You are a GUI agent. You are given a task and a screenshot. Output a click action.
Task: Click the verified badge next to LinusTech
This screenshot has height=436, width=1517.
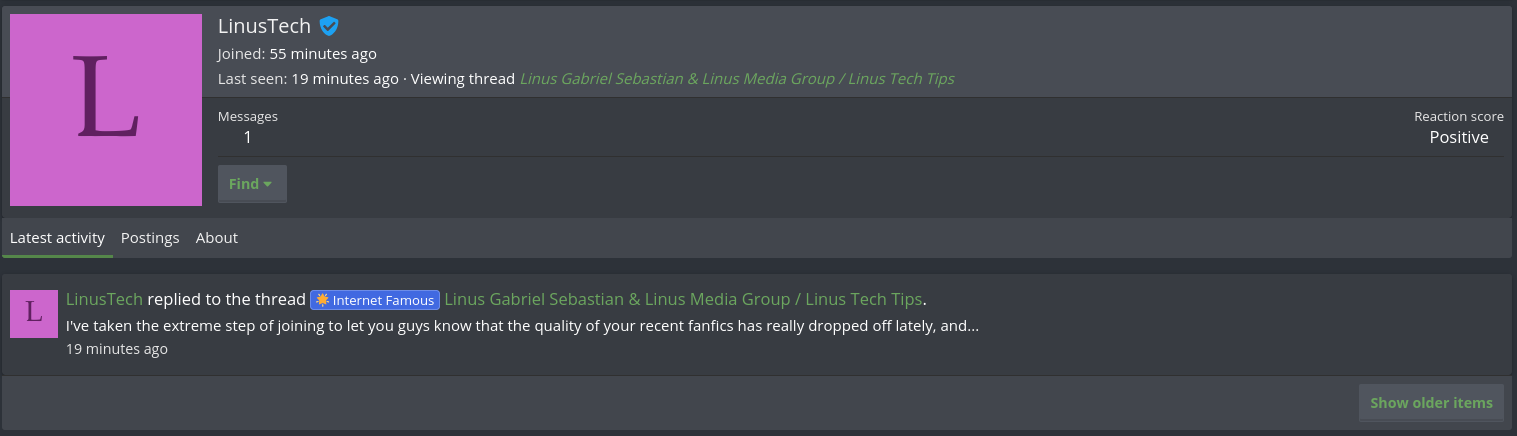point(329,27)
